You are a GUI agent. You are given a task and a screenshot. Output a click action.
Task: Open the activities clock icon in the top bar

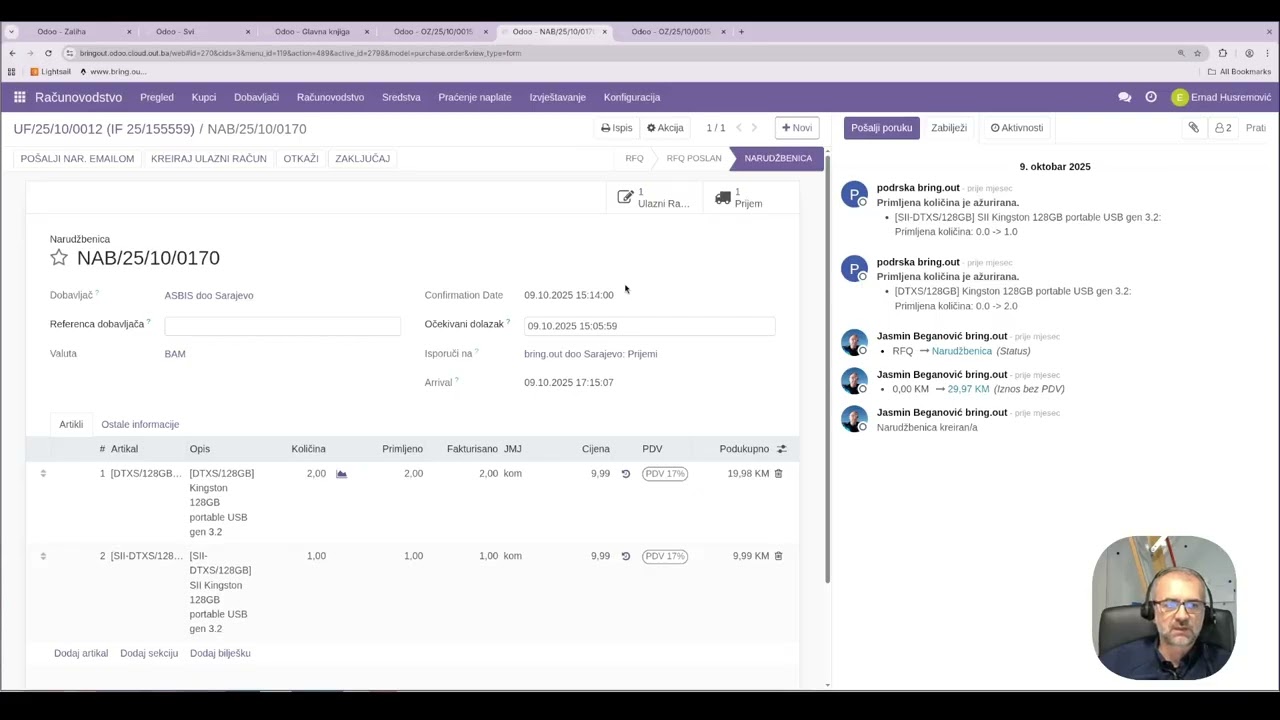pyautogui.click(x=1151, y=97)
